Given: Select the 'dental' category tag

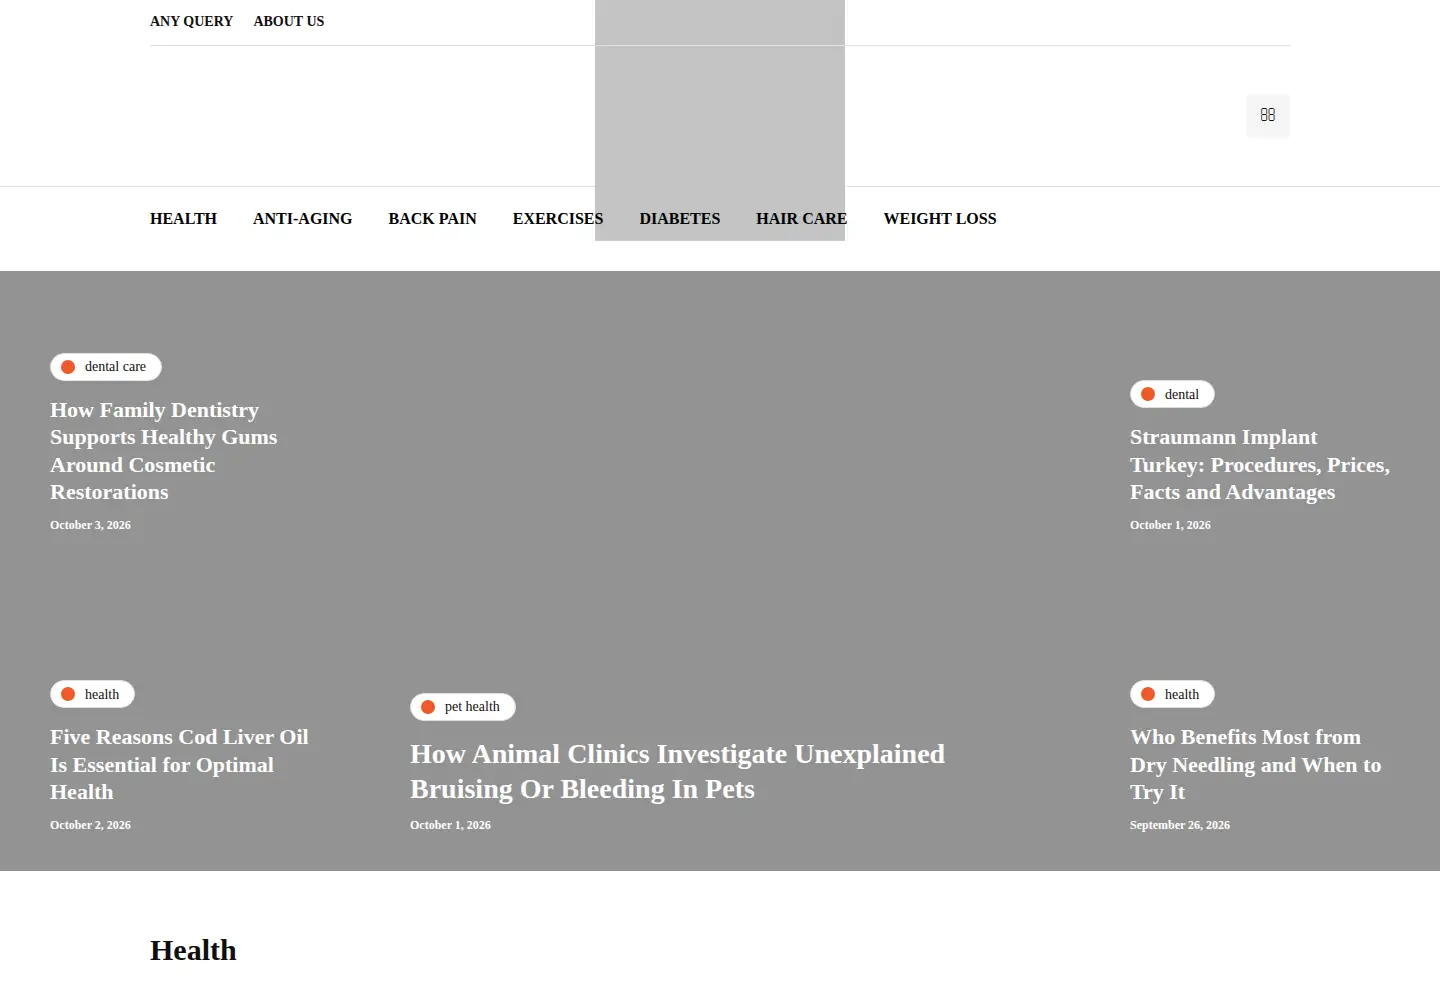Looking at the screenshot, I should tap(1172, 394).
